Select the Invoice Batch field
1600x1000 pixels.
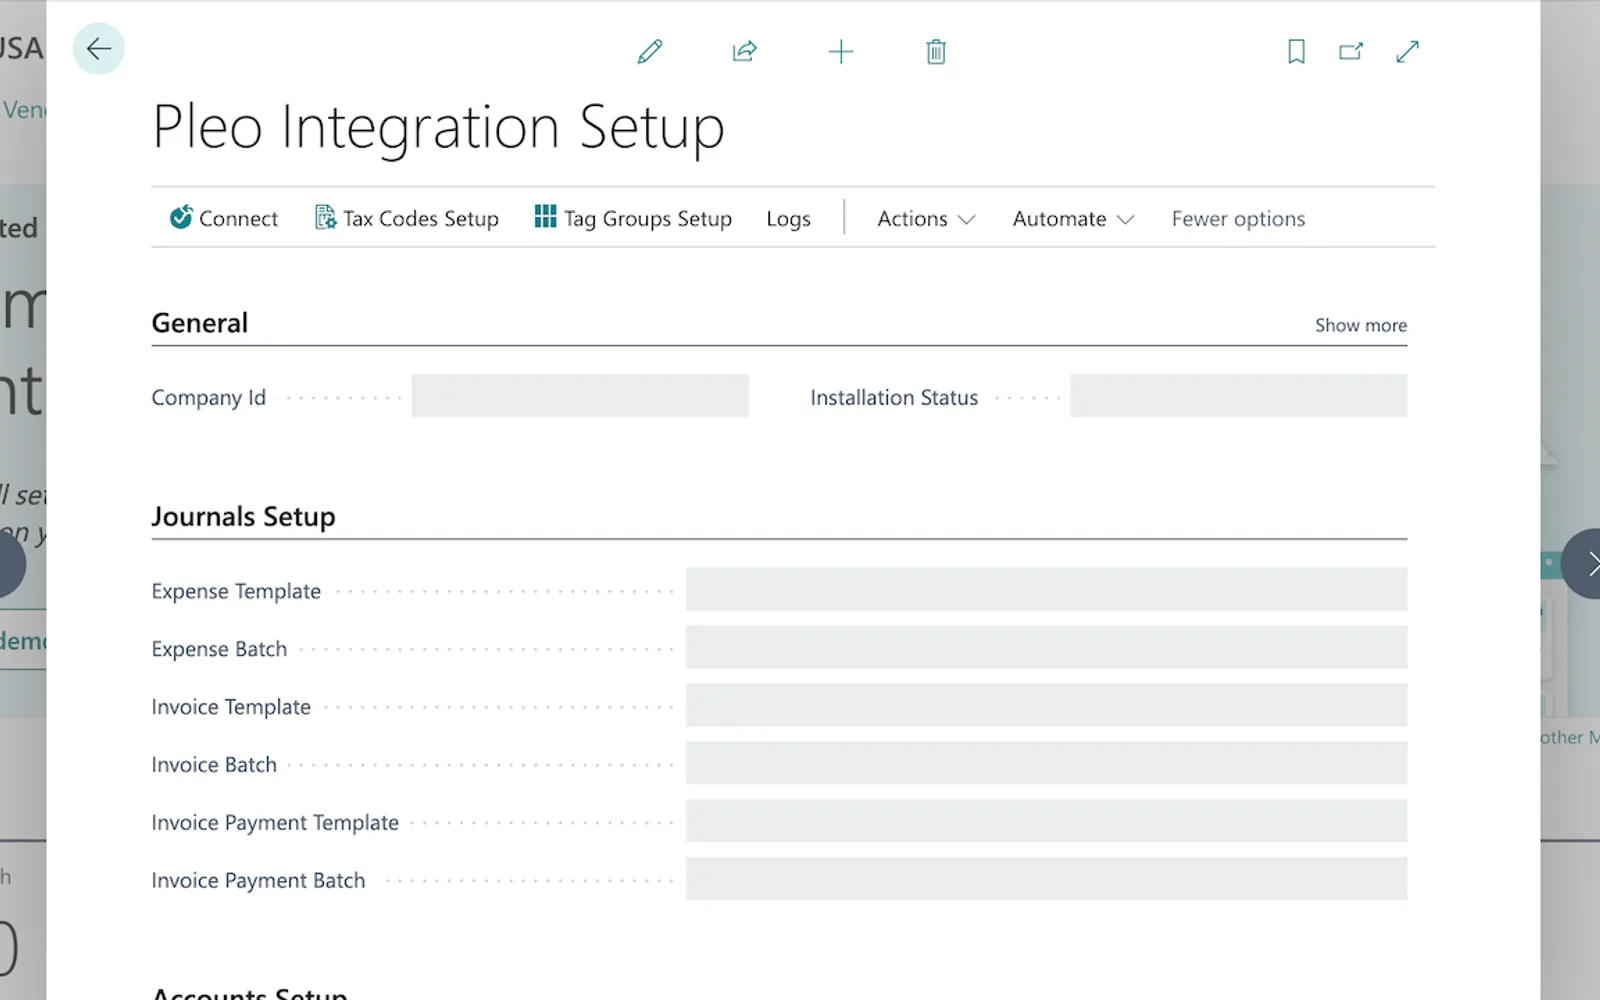tap(1046, 764)
